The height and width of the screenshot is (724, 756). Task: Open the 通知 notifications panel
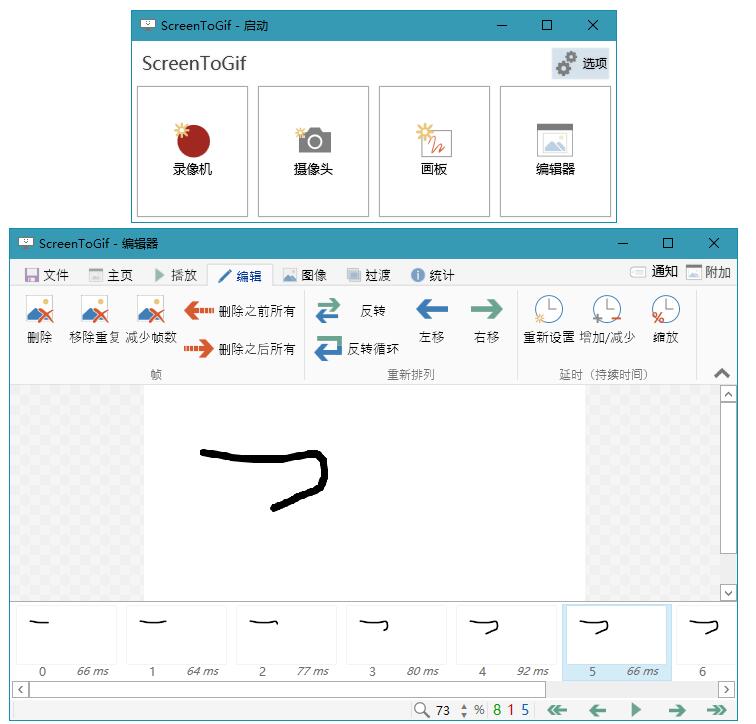tap(654, 272)
